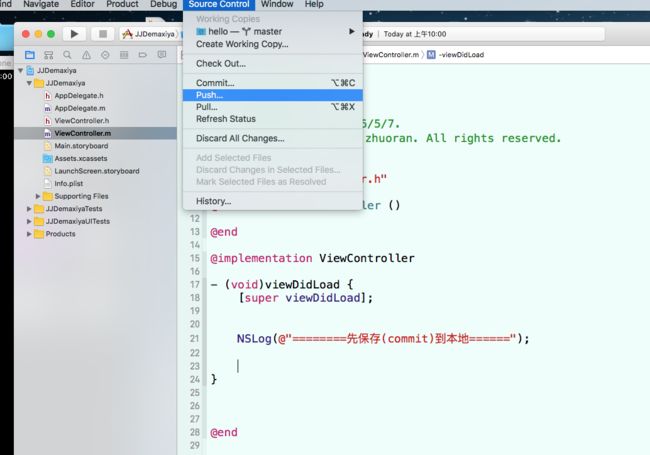Open the Product menu
Screen dimensions: 650x455
(x=122, y=4)
